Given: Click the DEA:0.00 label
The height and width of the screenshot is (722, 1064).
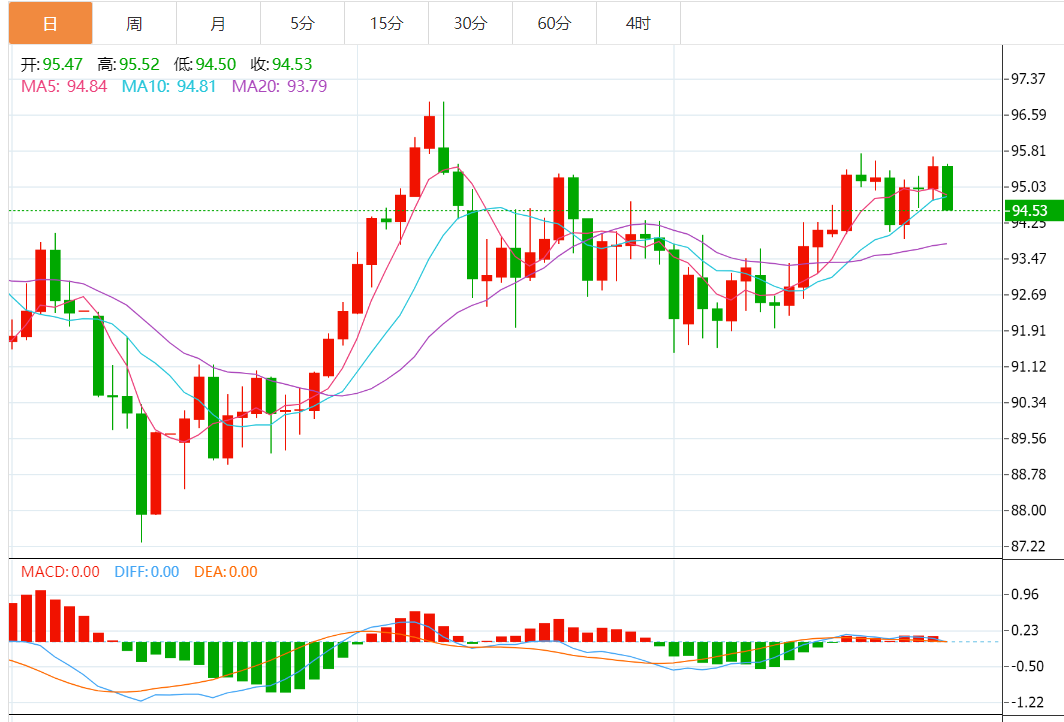Looking at the screenshot, I should coord(226,572).
